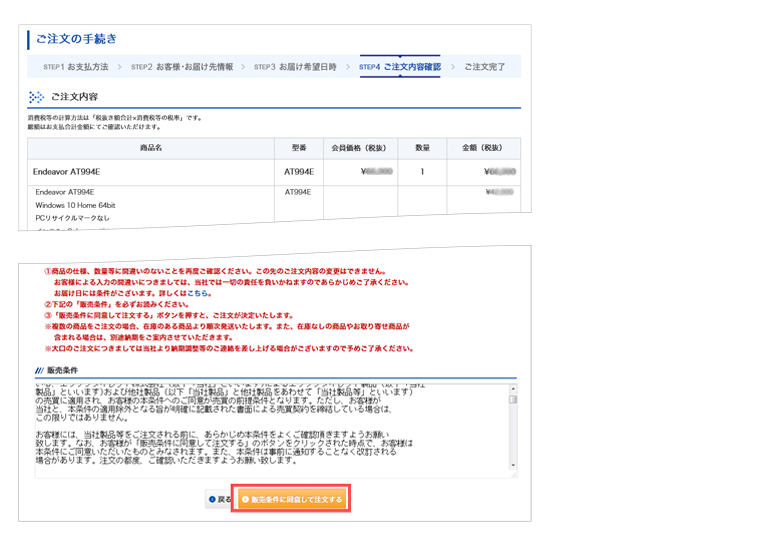Click the 金額（税抜） column header
770x543 pixels.
483,148
